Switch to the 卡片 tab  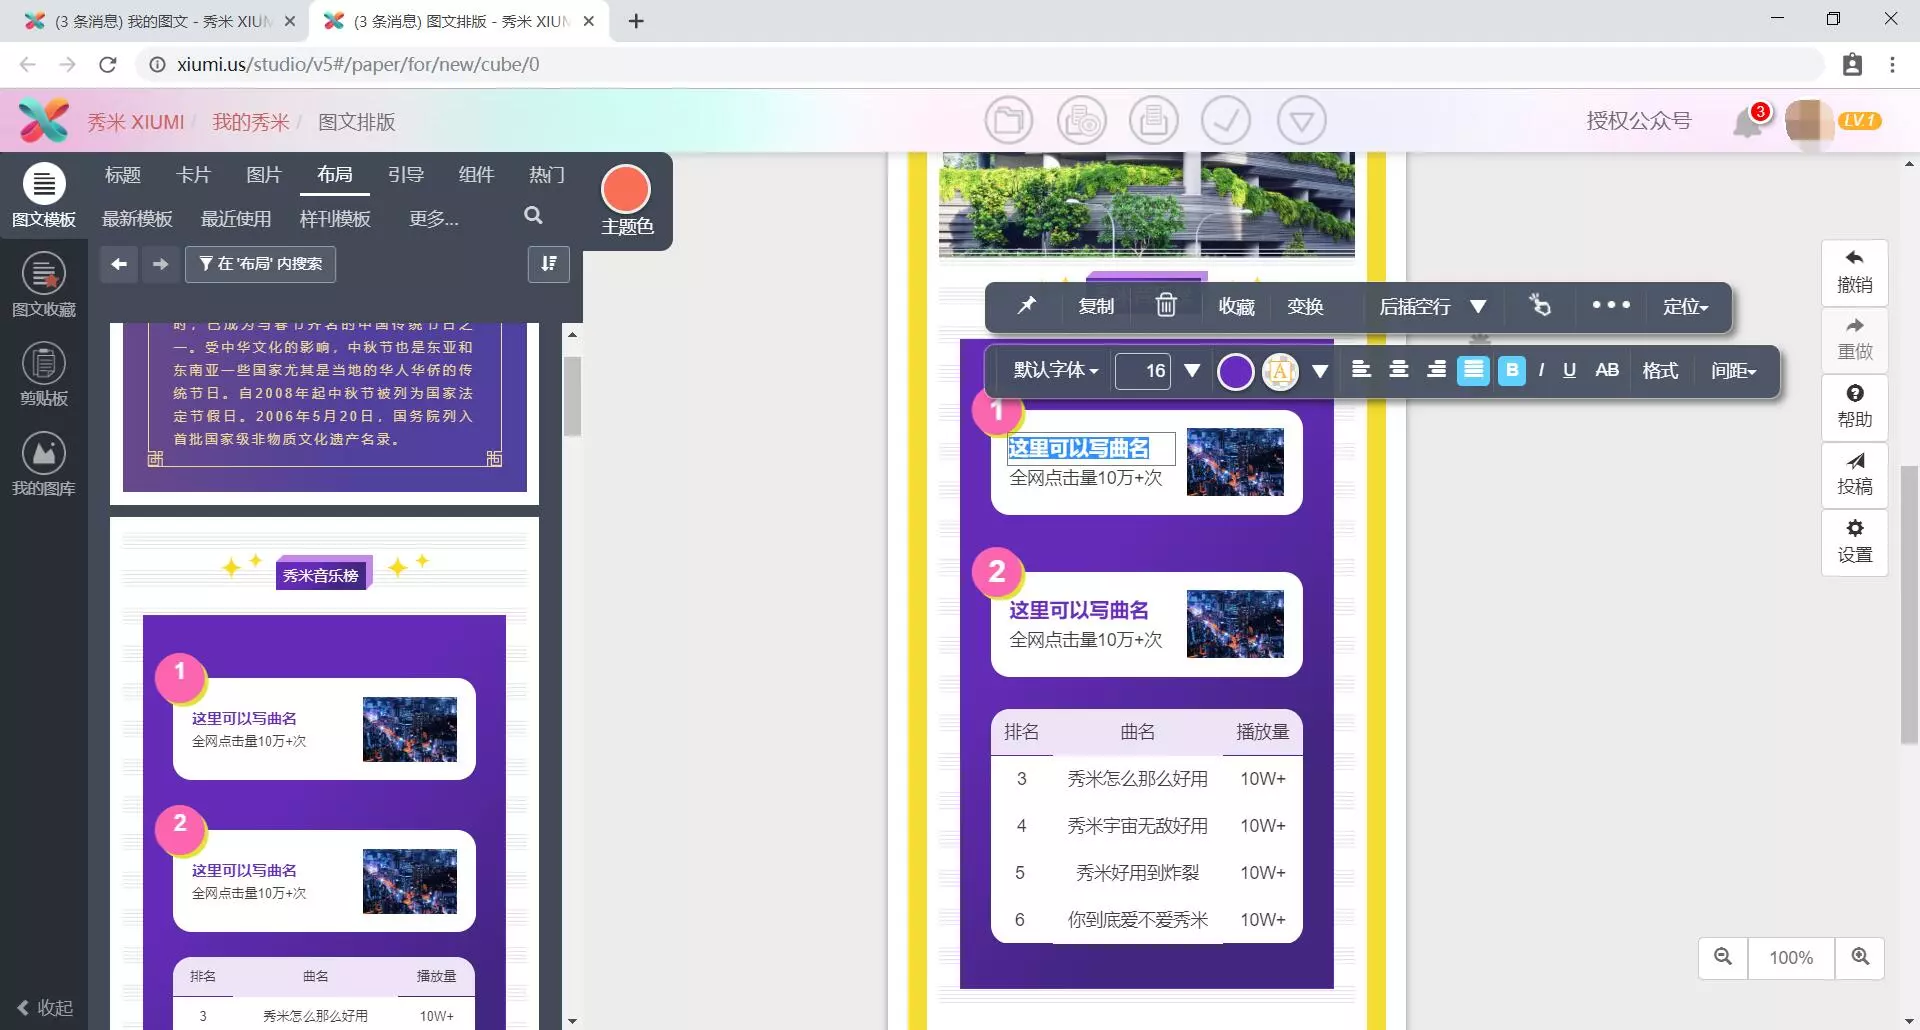pos(193,175)
